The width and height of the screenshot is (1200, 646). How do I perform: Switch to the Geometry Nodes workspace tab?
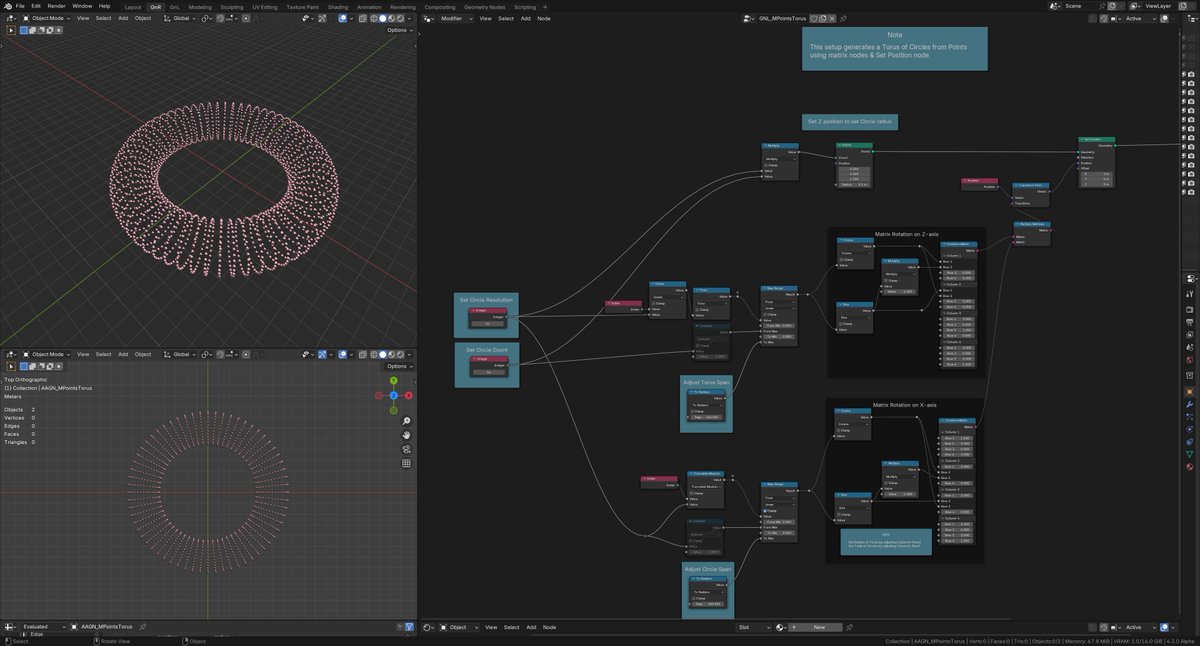click(x=484, y=6)
